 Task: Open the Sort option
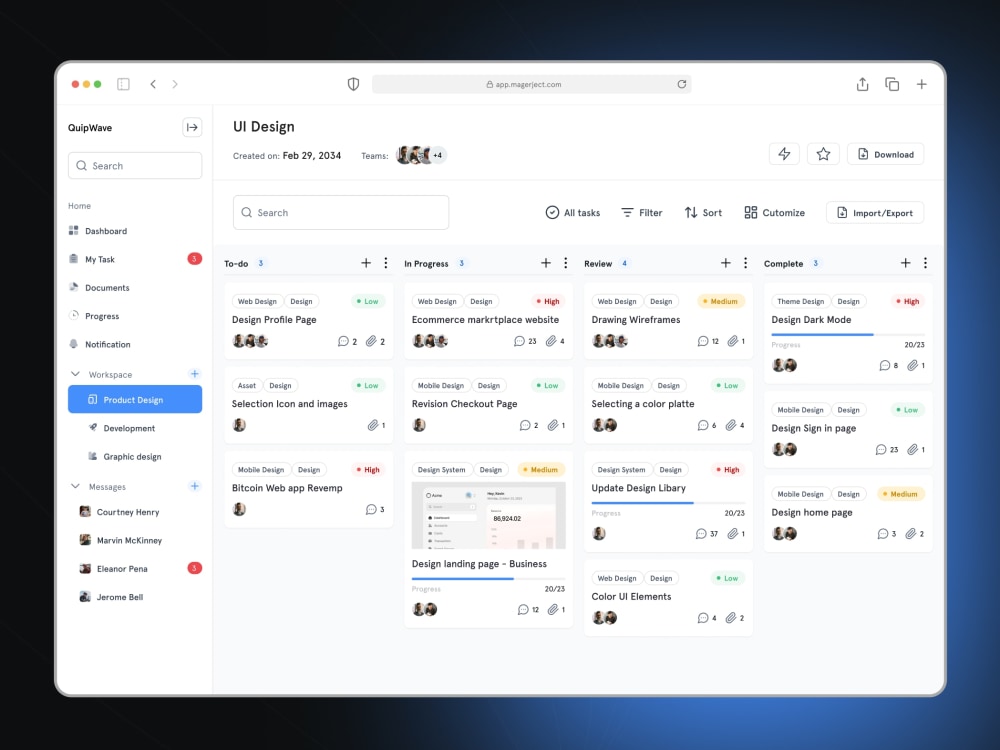point(703,212)
